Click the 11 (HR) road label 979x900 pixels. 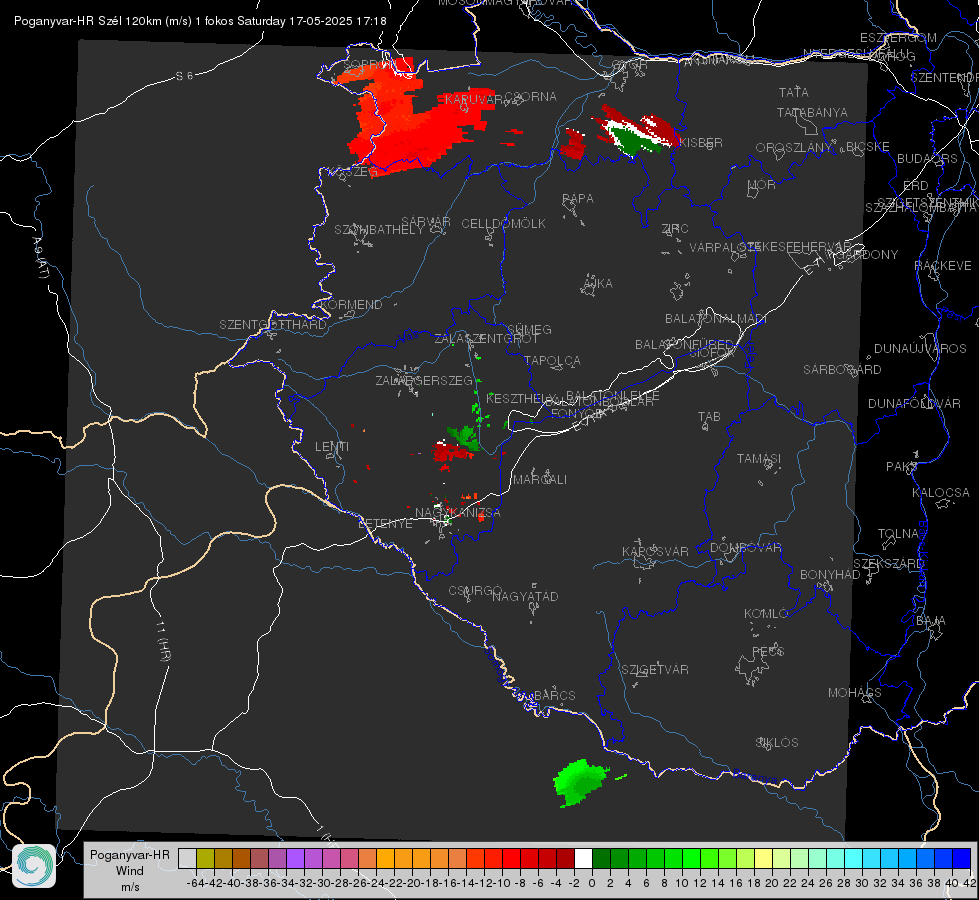coord(162,641)
